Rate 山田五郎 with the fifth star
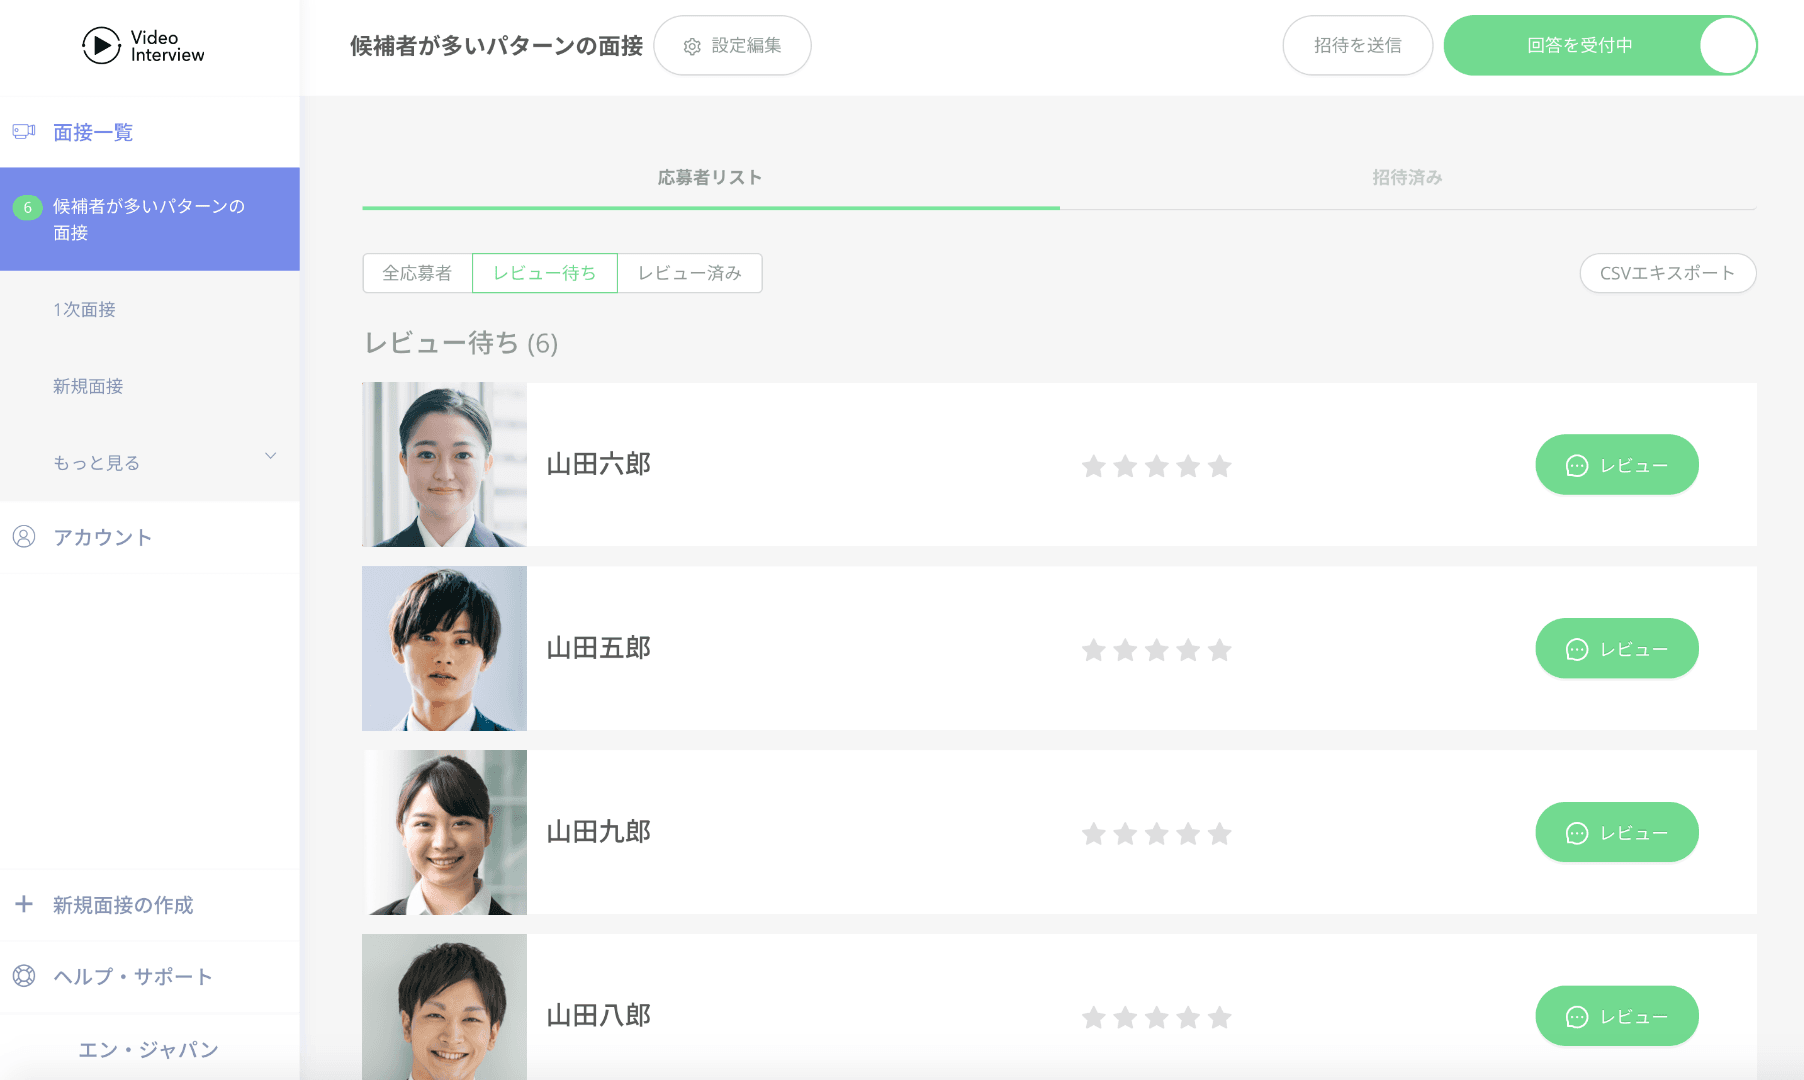 click(x=1219, y=650)
